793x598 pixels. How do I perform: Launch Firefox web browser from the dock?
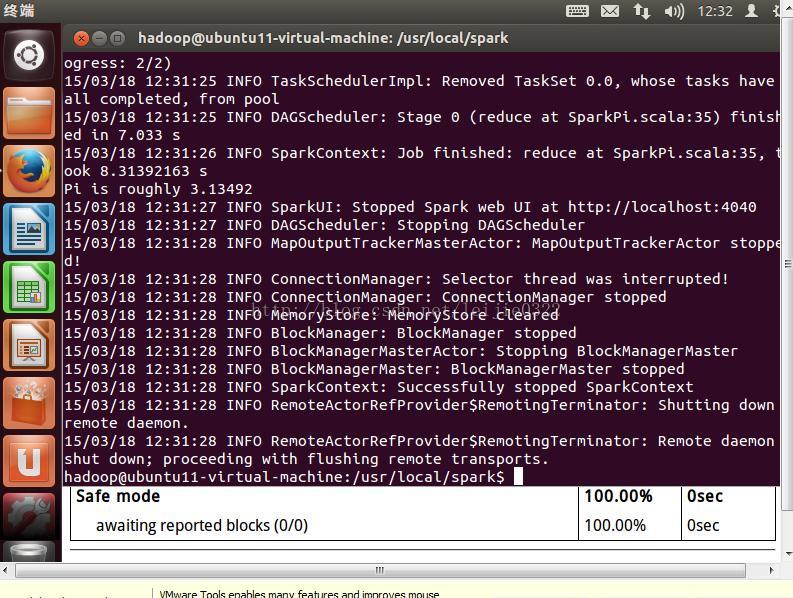(29, 171)
